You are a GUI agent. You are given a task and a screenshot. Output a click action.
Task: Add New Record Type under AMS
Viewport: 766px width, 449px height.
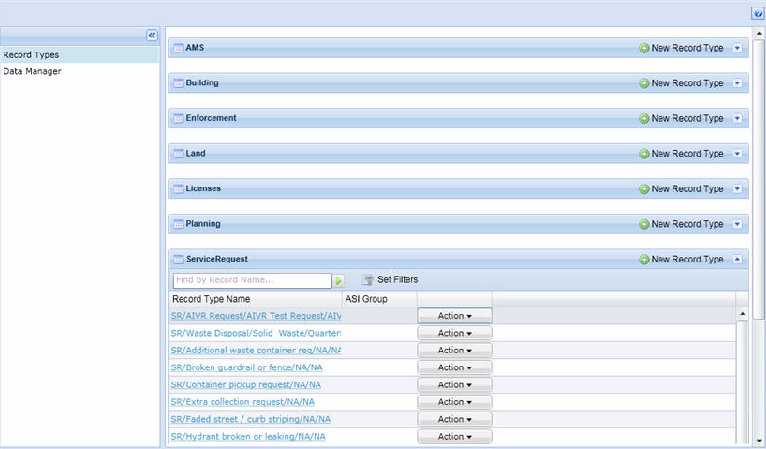681,48
